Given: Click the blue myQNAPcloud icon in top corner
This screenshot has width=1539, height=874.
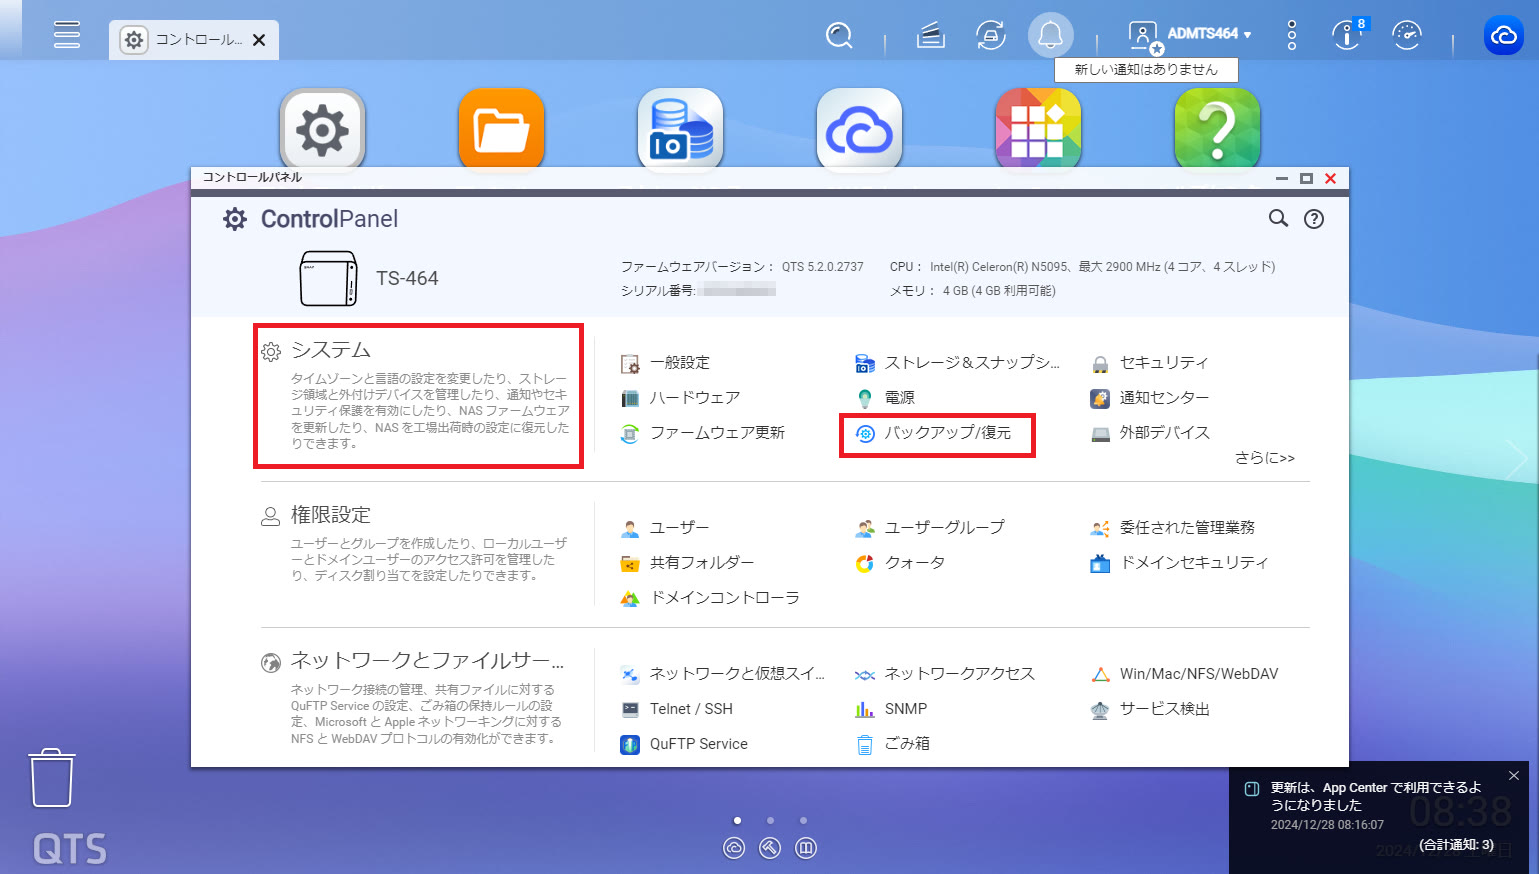Looking at the screenshot, I should pyautogui.click(x=1503, y=35).
